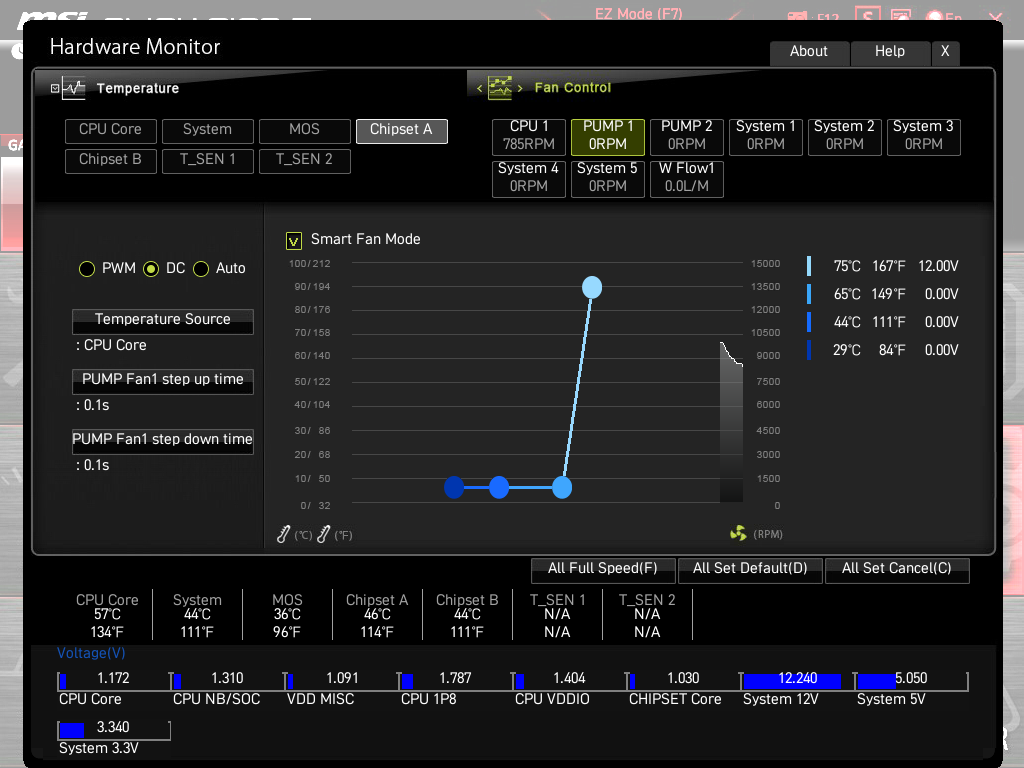Click the Chipset A 46°C reading
This screenshot has width=1024, height=768.
tap(377, 616)
